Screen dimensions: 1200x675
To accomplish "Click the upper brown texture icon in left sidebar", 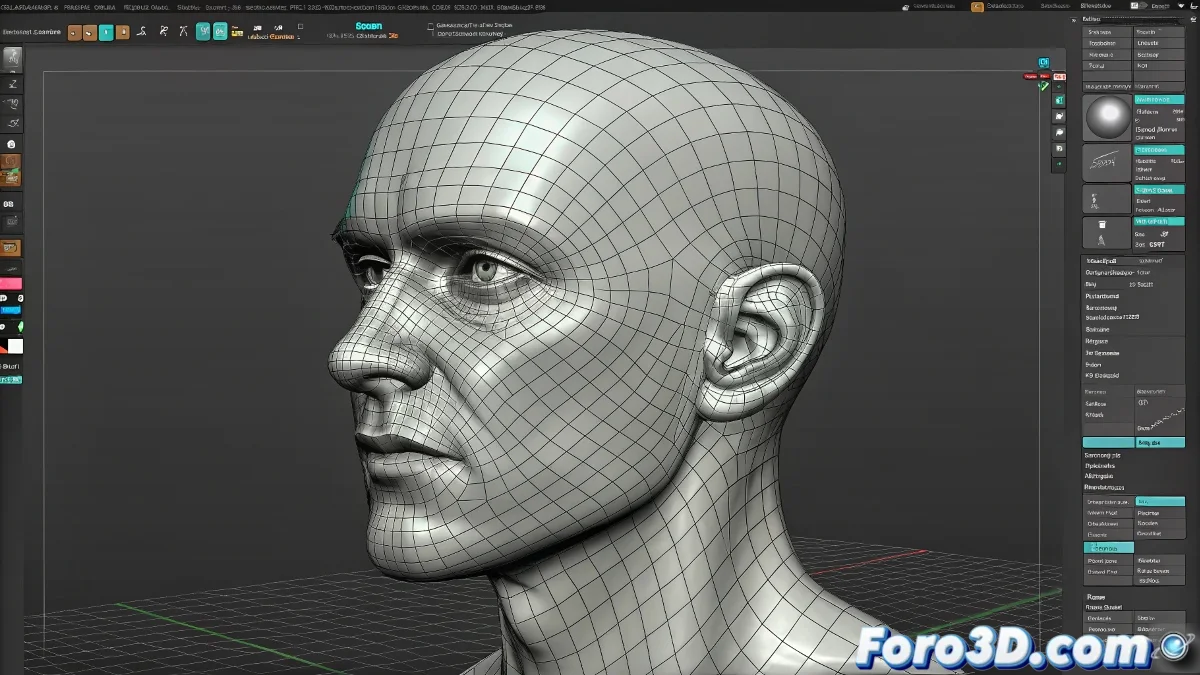I will tap(11, 162).
